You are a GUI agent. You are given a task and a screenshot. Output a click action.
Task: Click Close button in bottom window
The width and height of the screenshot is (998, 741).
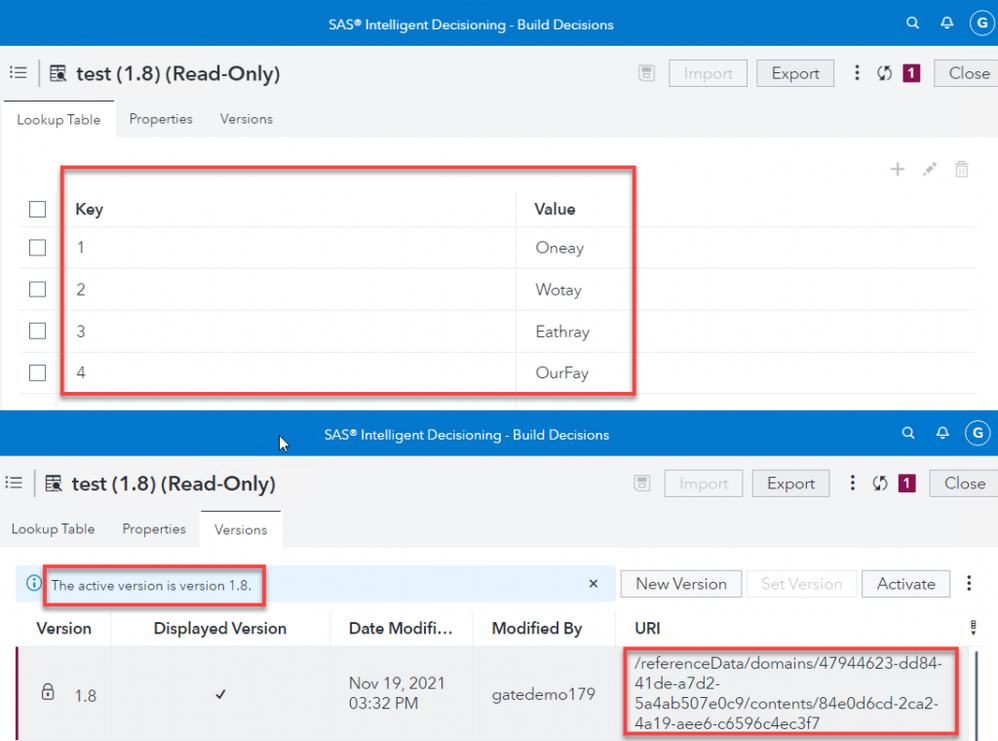pos(964,483)
